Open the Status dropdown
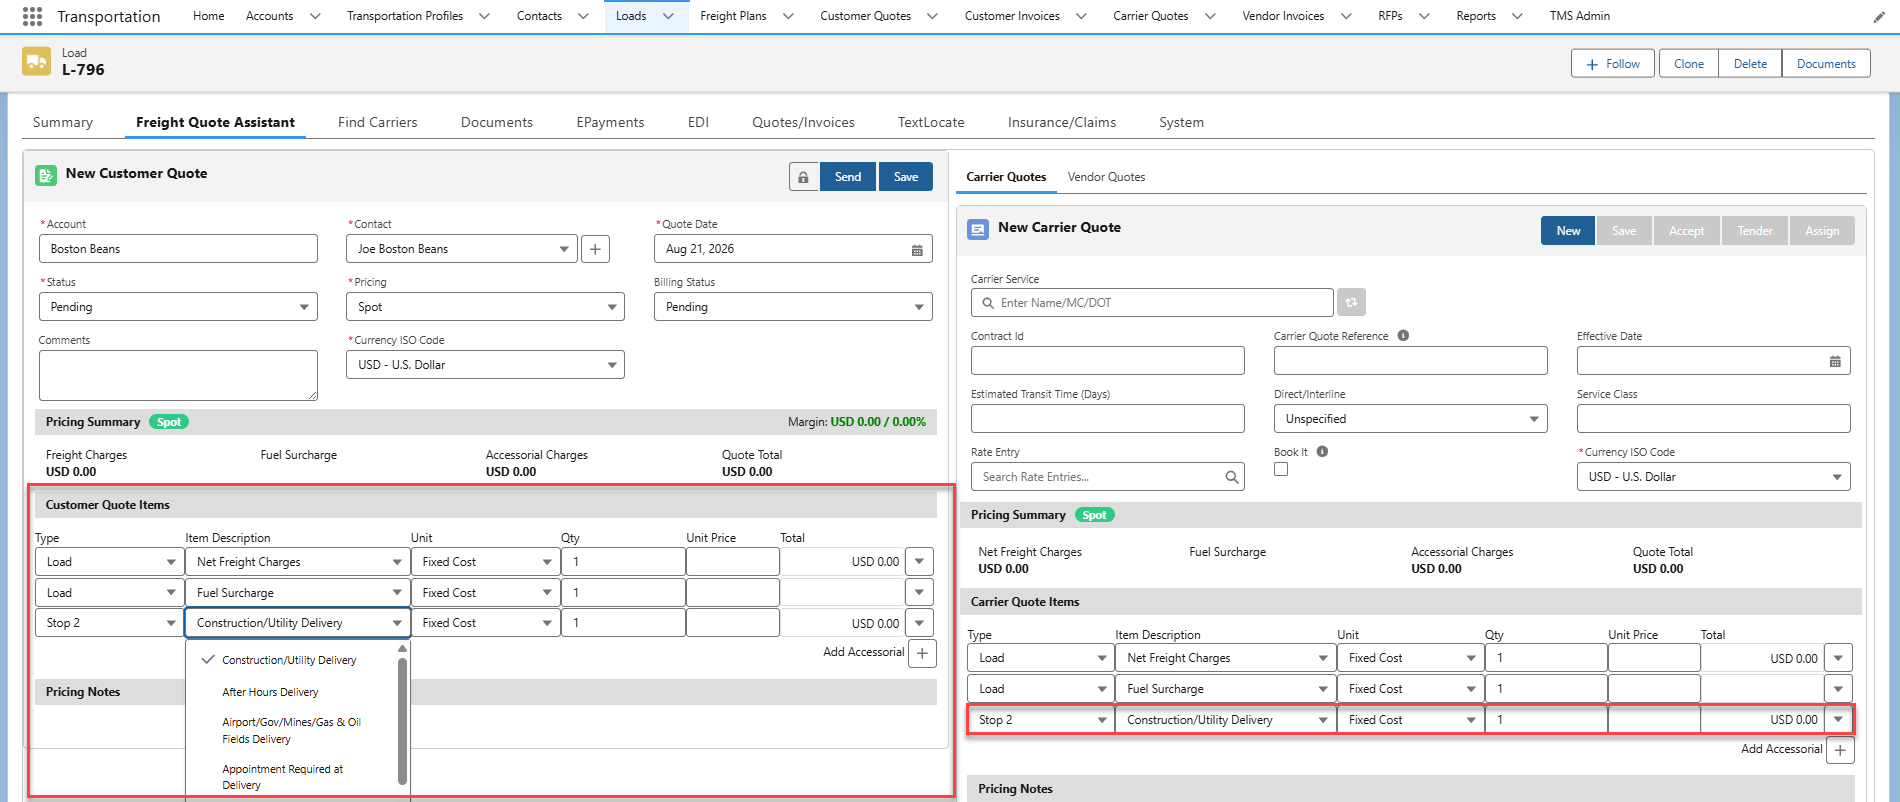The image size is (1900, 802). click(178, 307)
